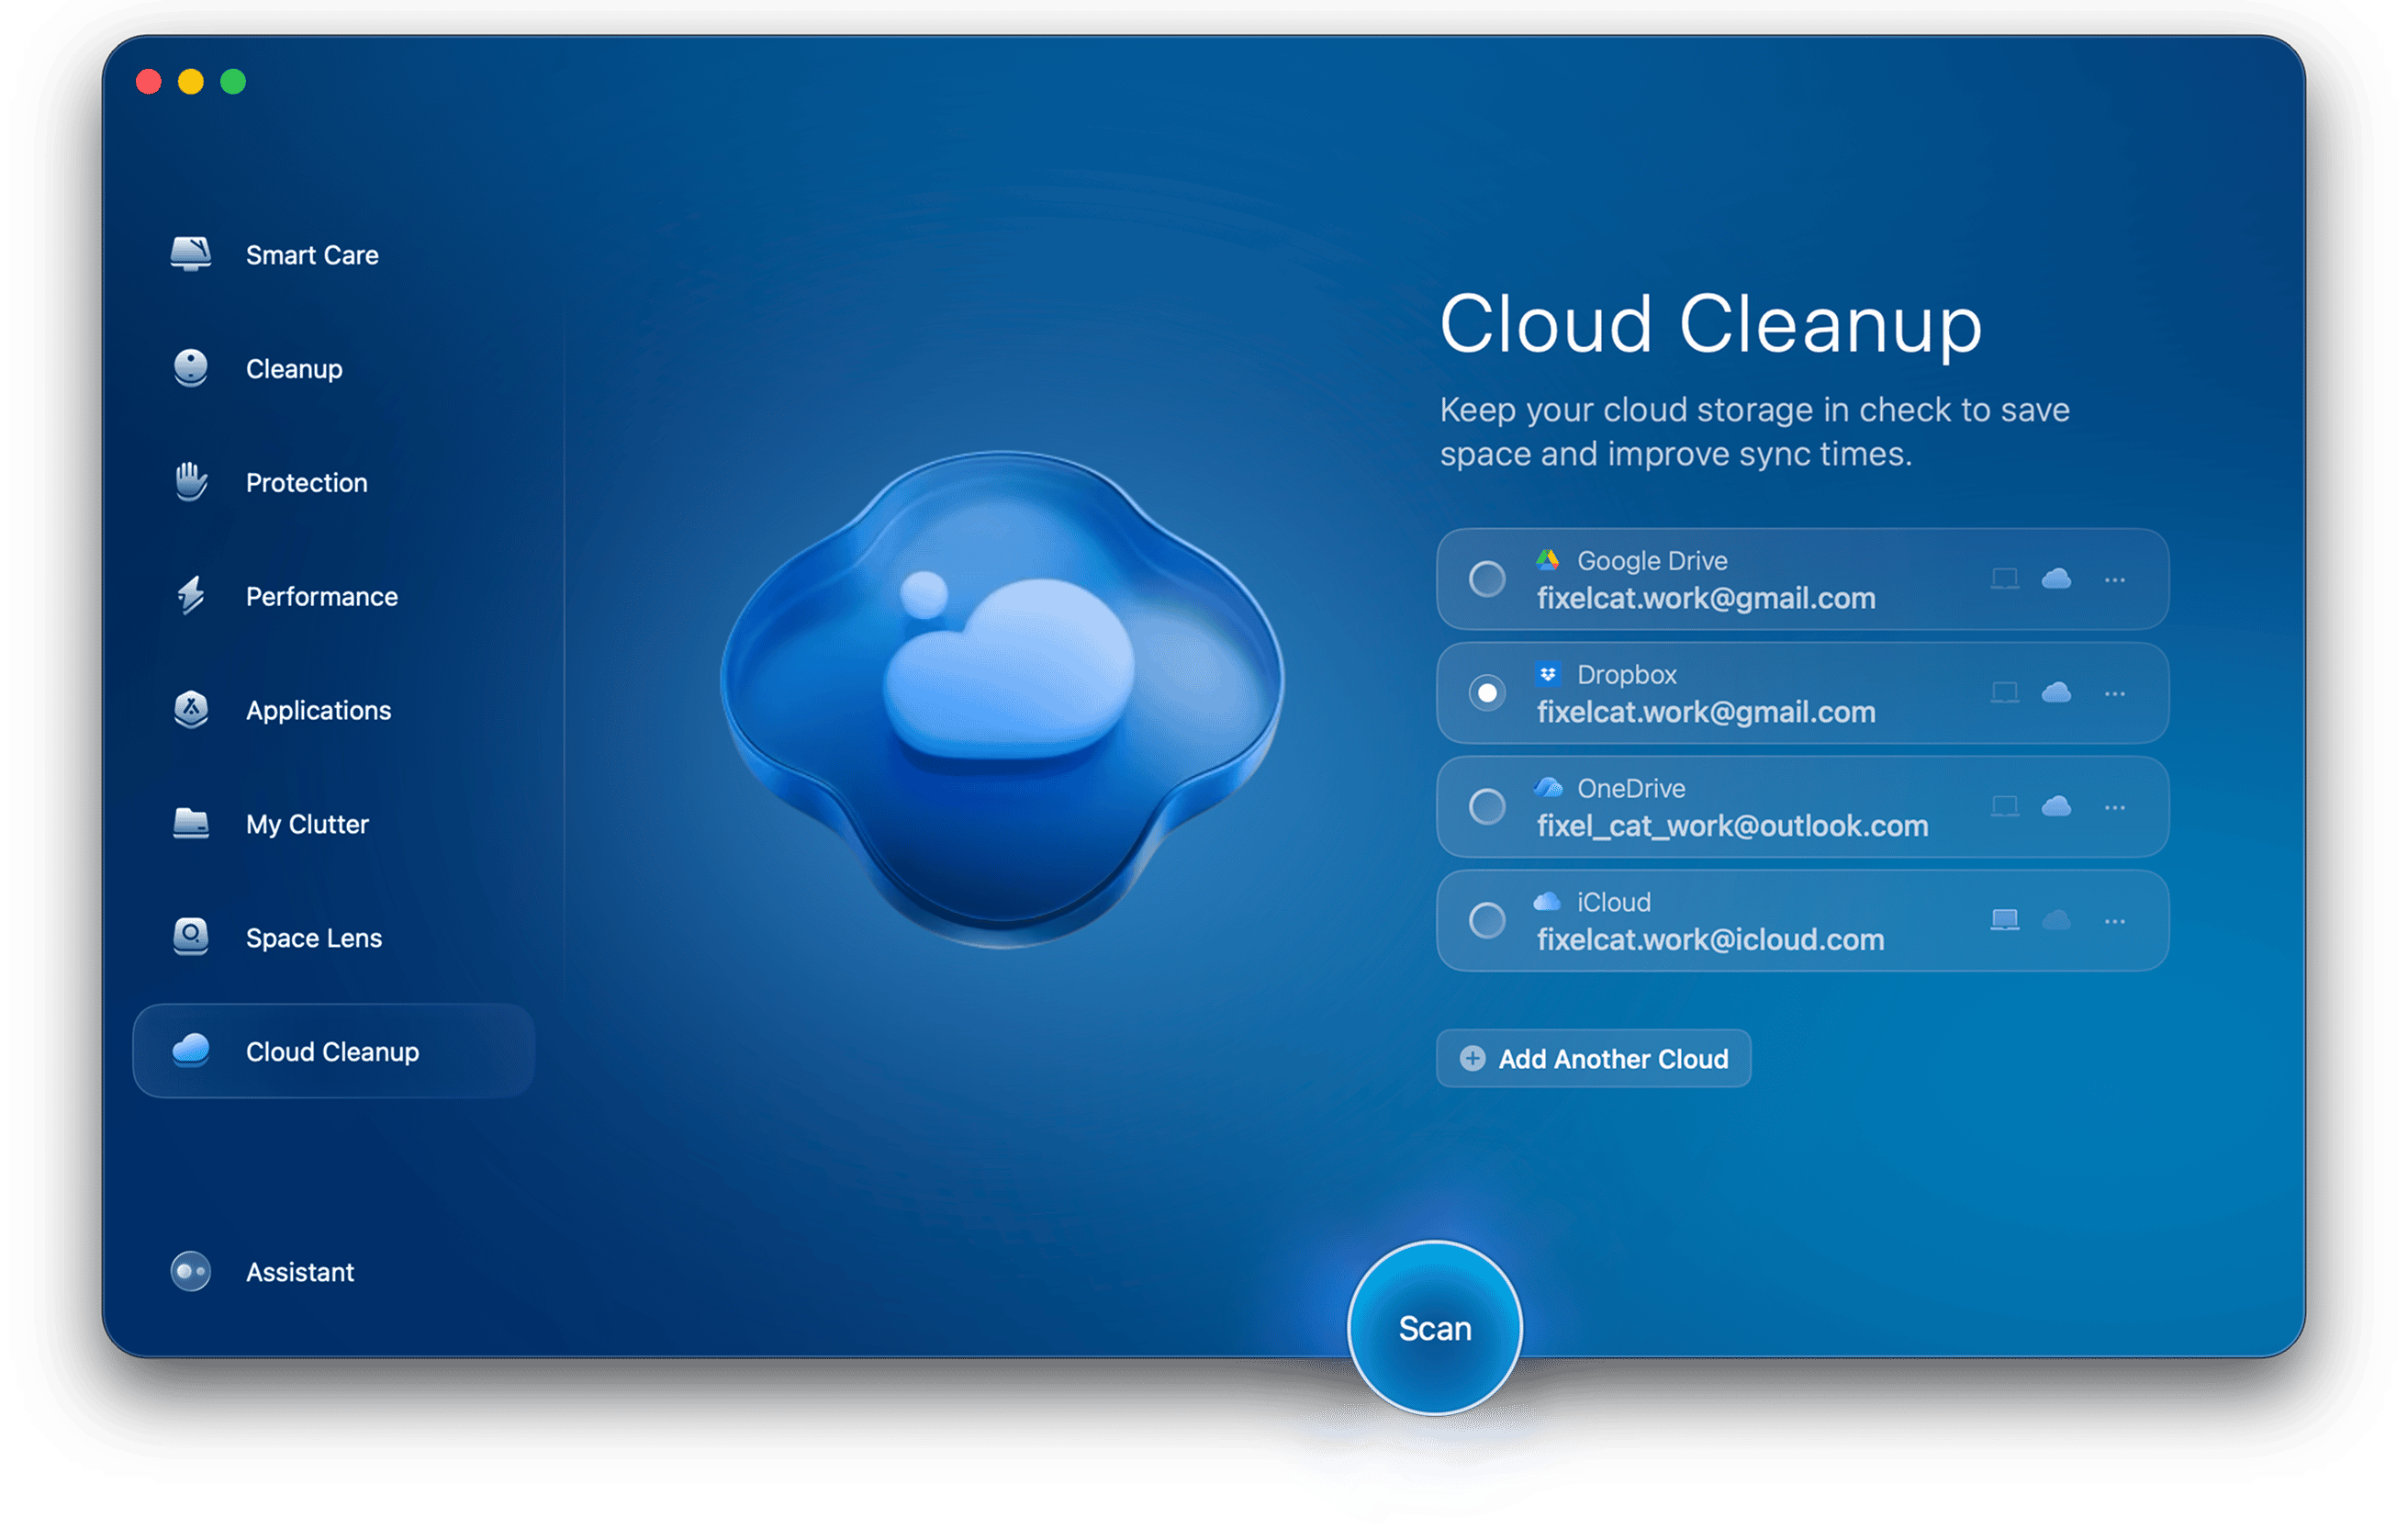This screenshot has width=2408, height=1529.
Task: Open the ellipsis menu on Google Drive row
Action: pyautogui.click(x=2115, y=579)
